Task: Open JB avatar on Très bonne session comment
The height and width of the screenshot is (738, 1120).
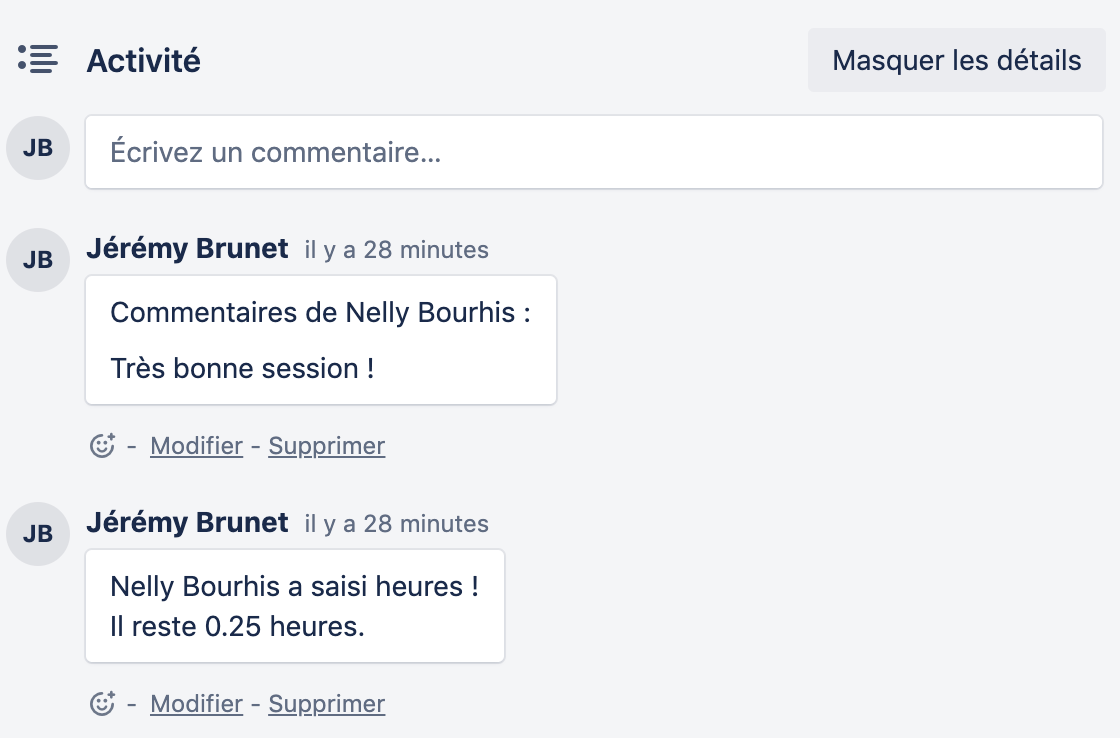Action: point(38,260)
